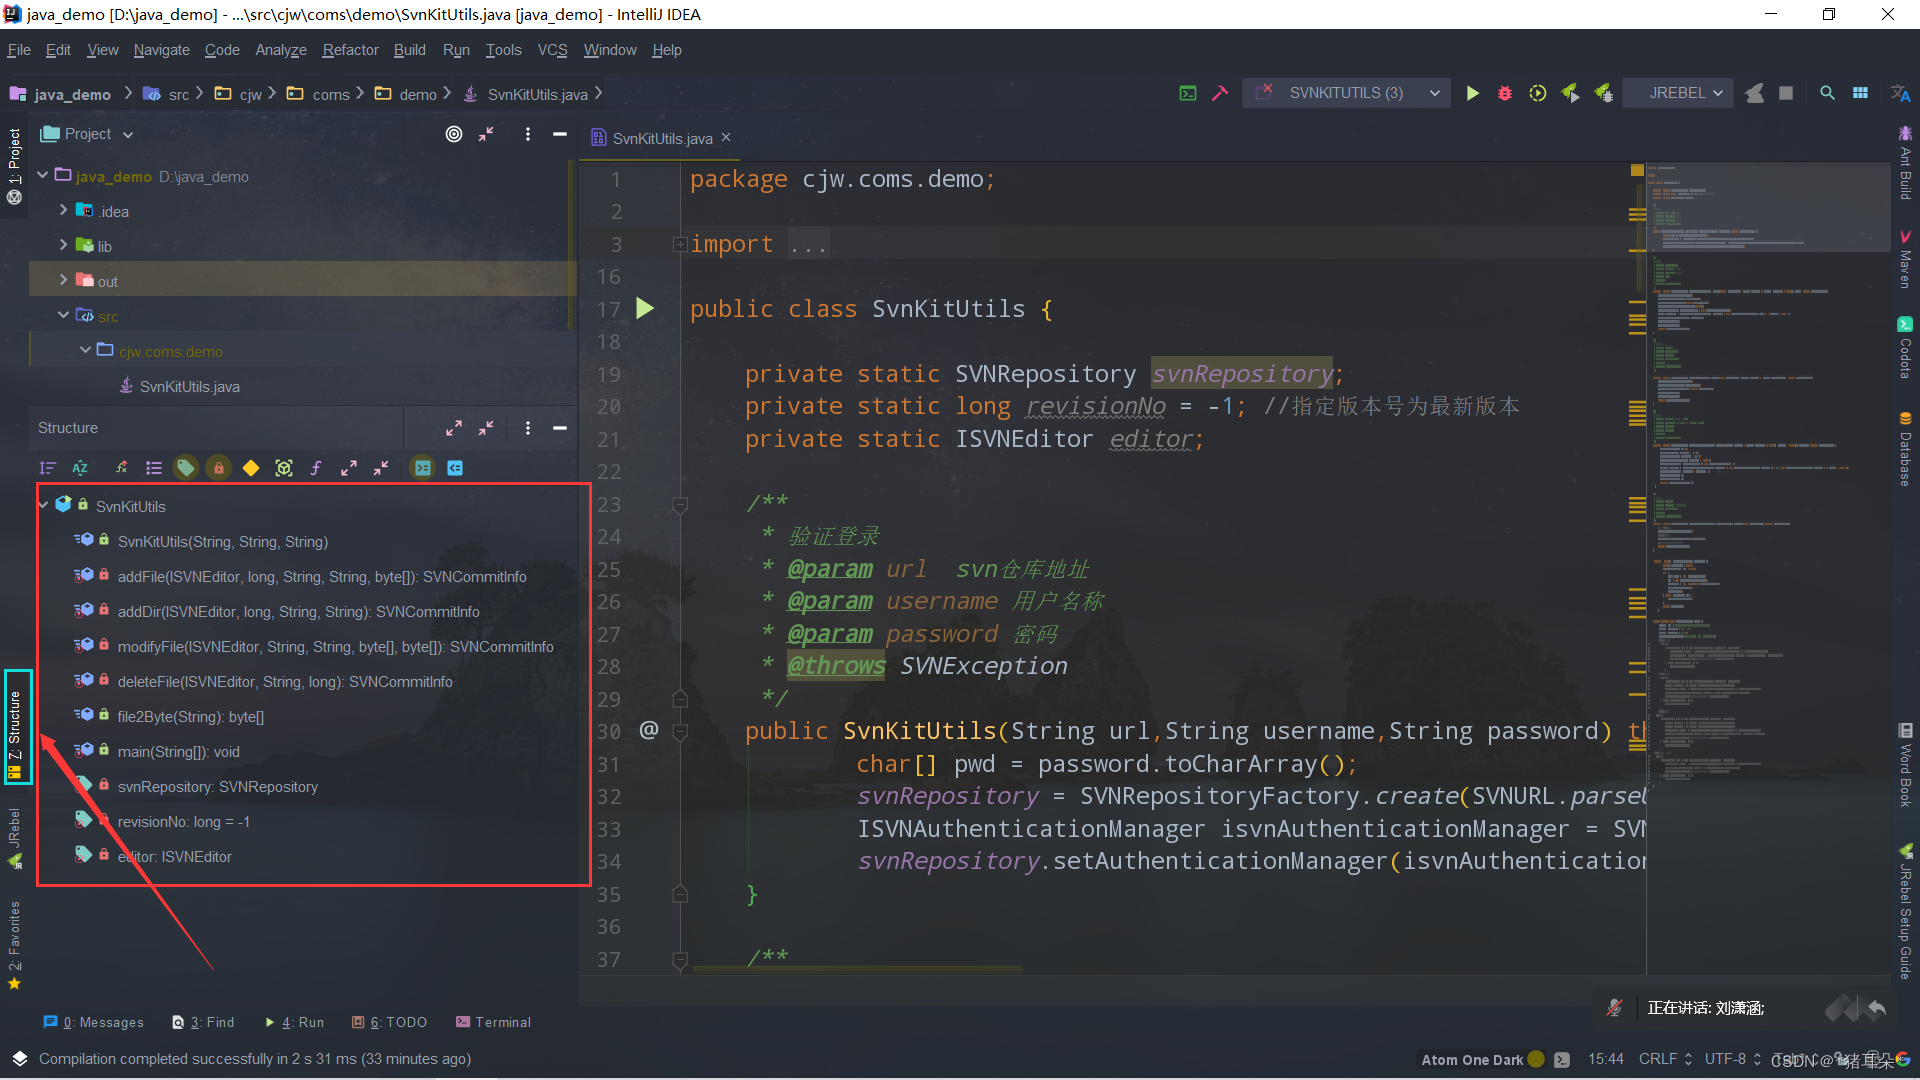Open the Find tool window
Image resolution: width=1920 pixels, height=1080 pixels.
203,1022
